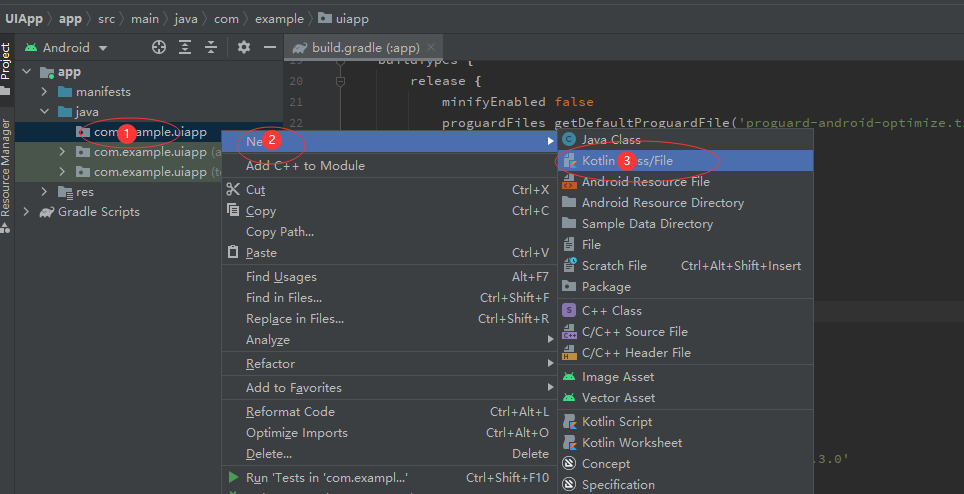This screenshot has height=494, width=964.
Task: Choose C++ Class in the submenu
Action: [x=611, y=311]
